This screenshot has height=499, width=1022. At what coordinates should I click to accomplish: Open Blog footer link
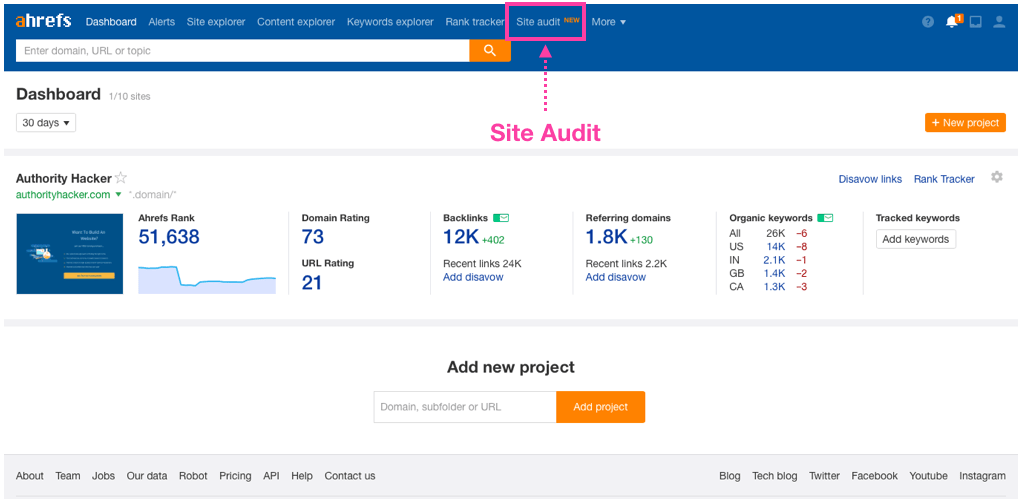[730, 476]
